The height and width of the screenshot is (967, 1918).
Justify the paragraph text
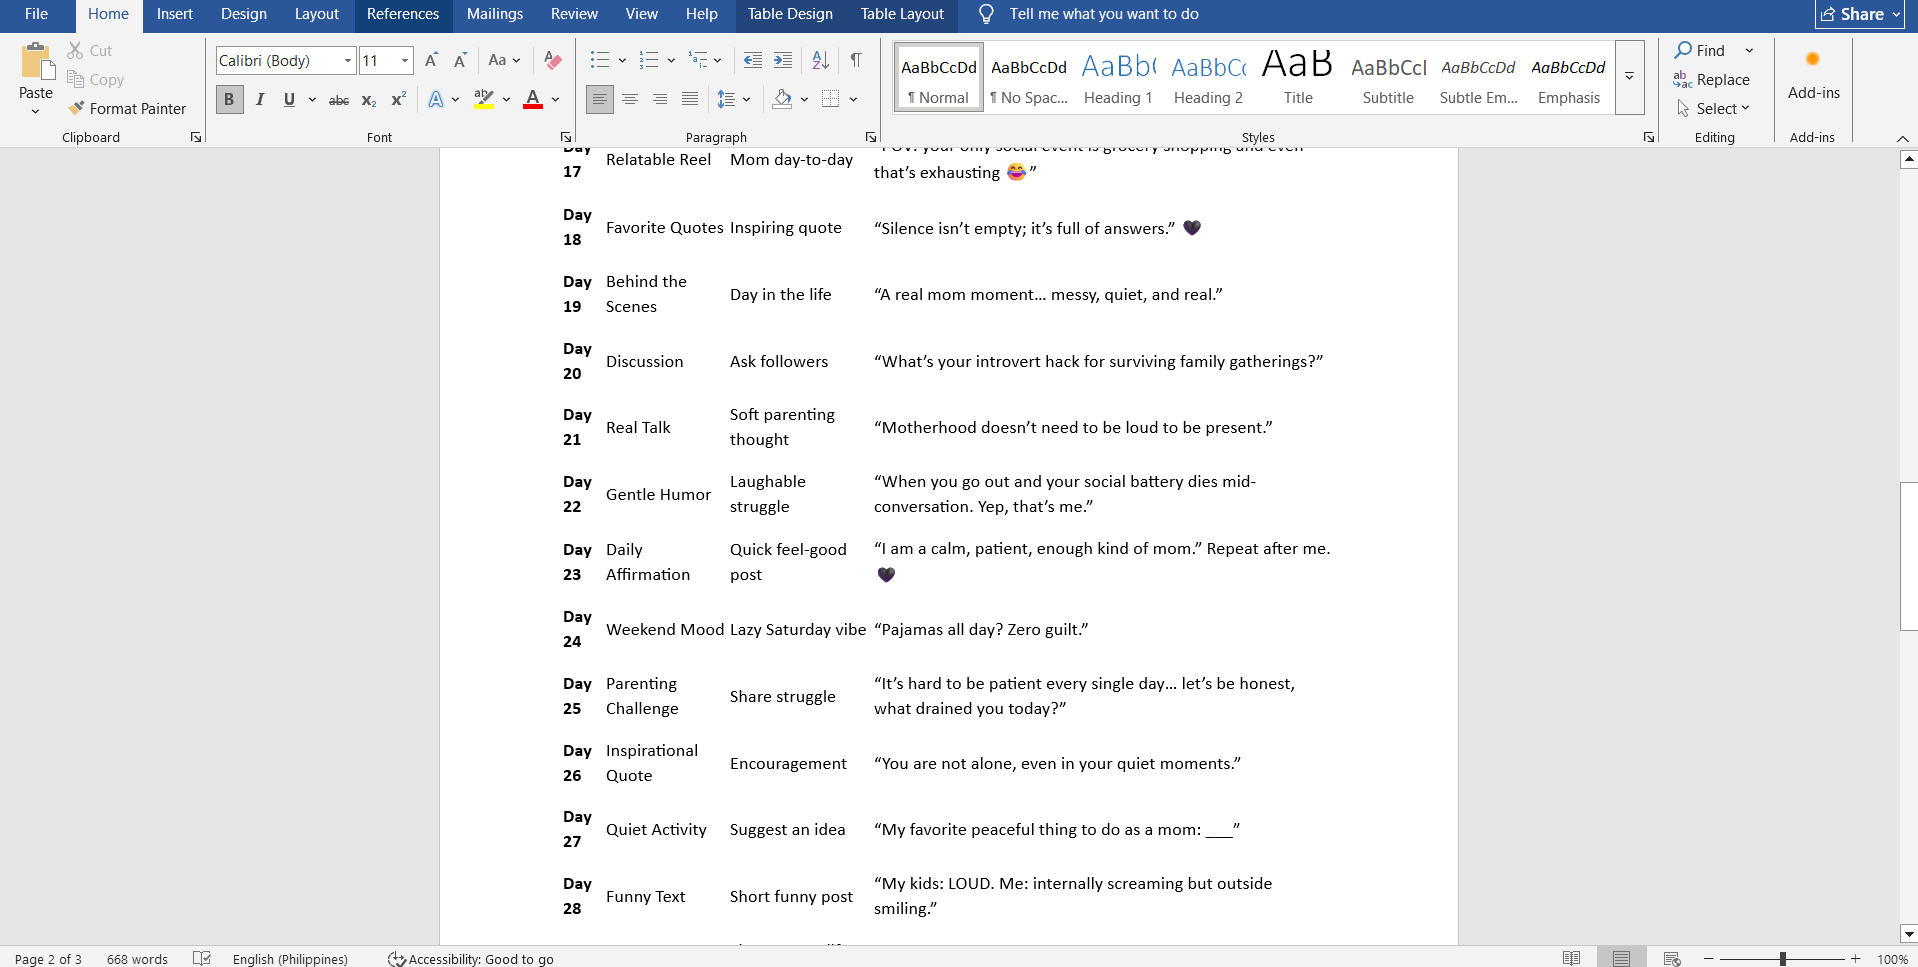pyautogui.click(x=690, y=99)
